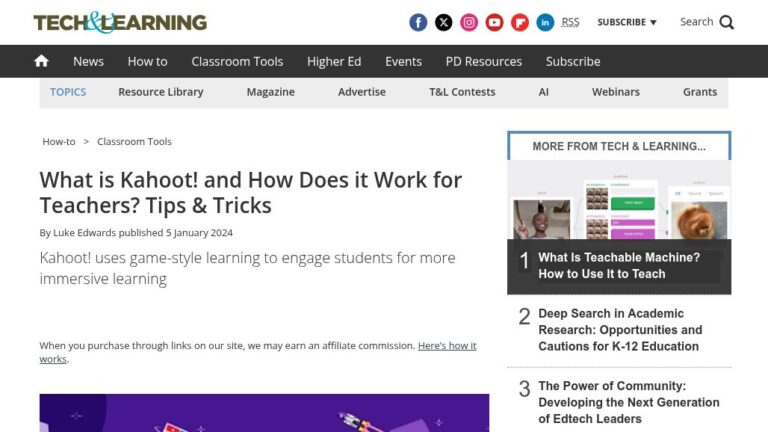The height and width of the screenshot is (432, 768).
Task: Click the TOPICS label in the topics bar
Action: pyautogui.click(x=68, y=92)
